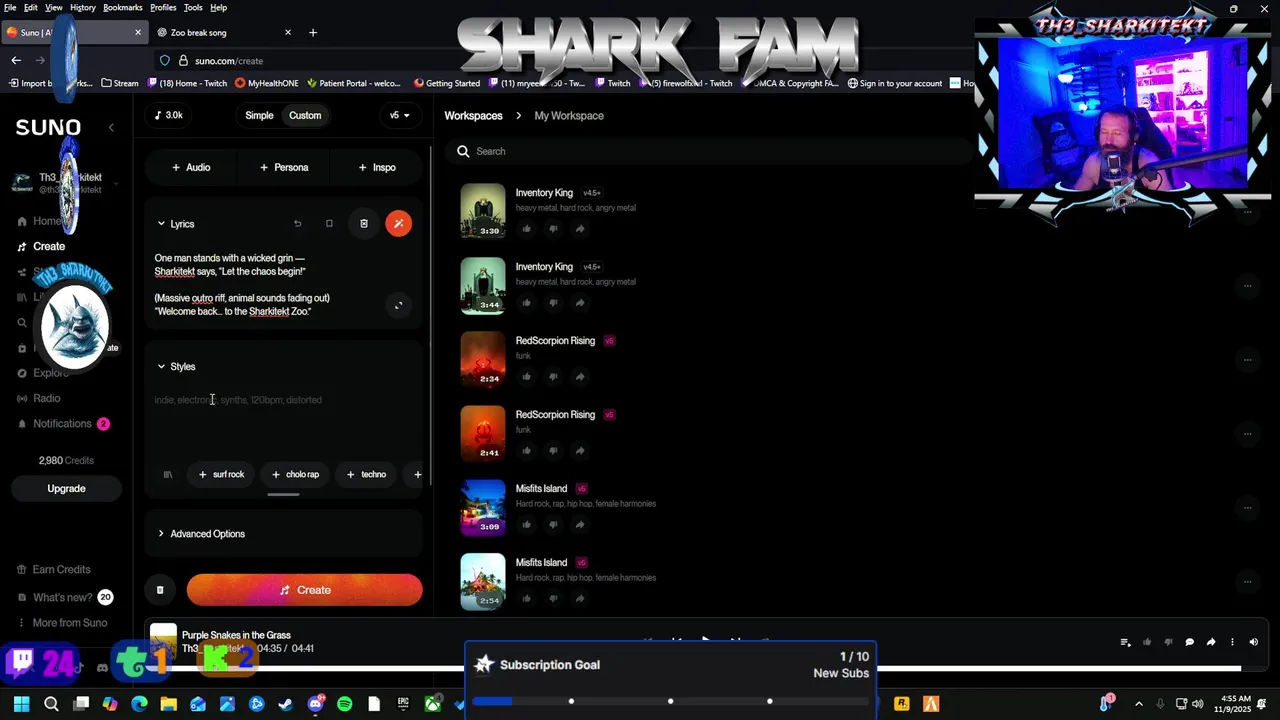Switch to Custom creation mode
Viewport: 1280px width, 720px height.
pyautogui.click(x=305, y=115)
